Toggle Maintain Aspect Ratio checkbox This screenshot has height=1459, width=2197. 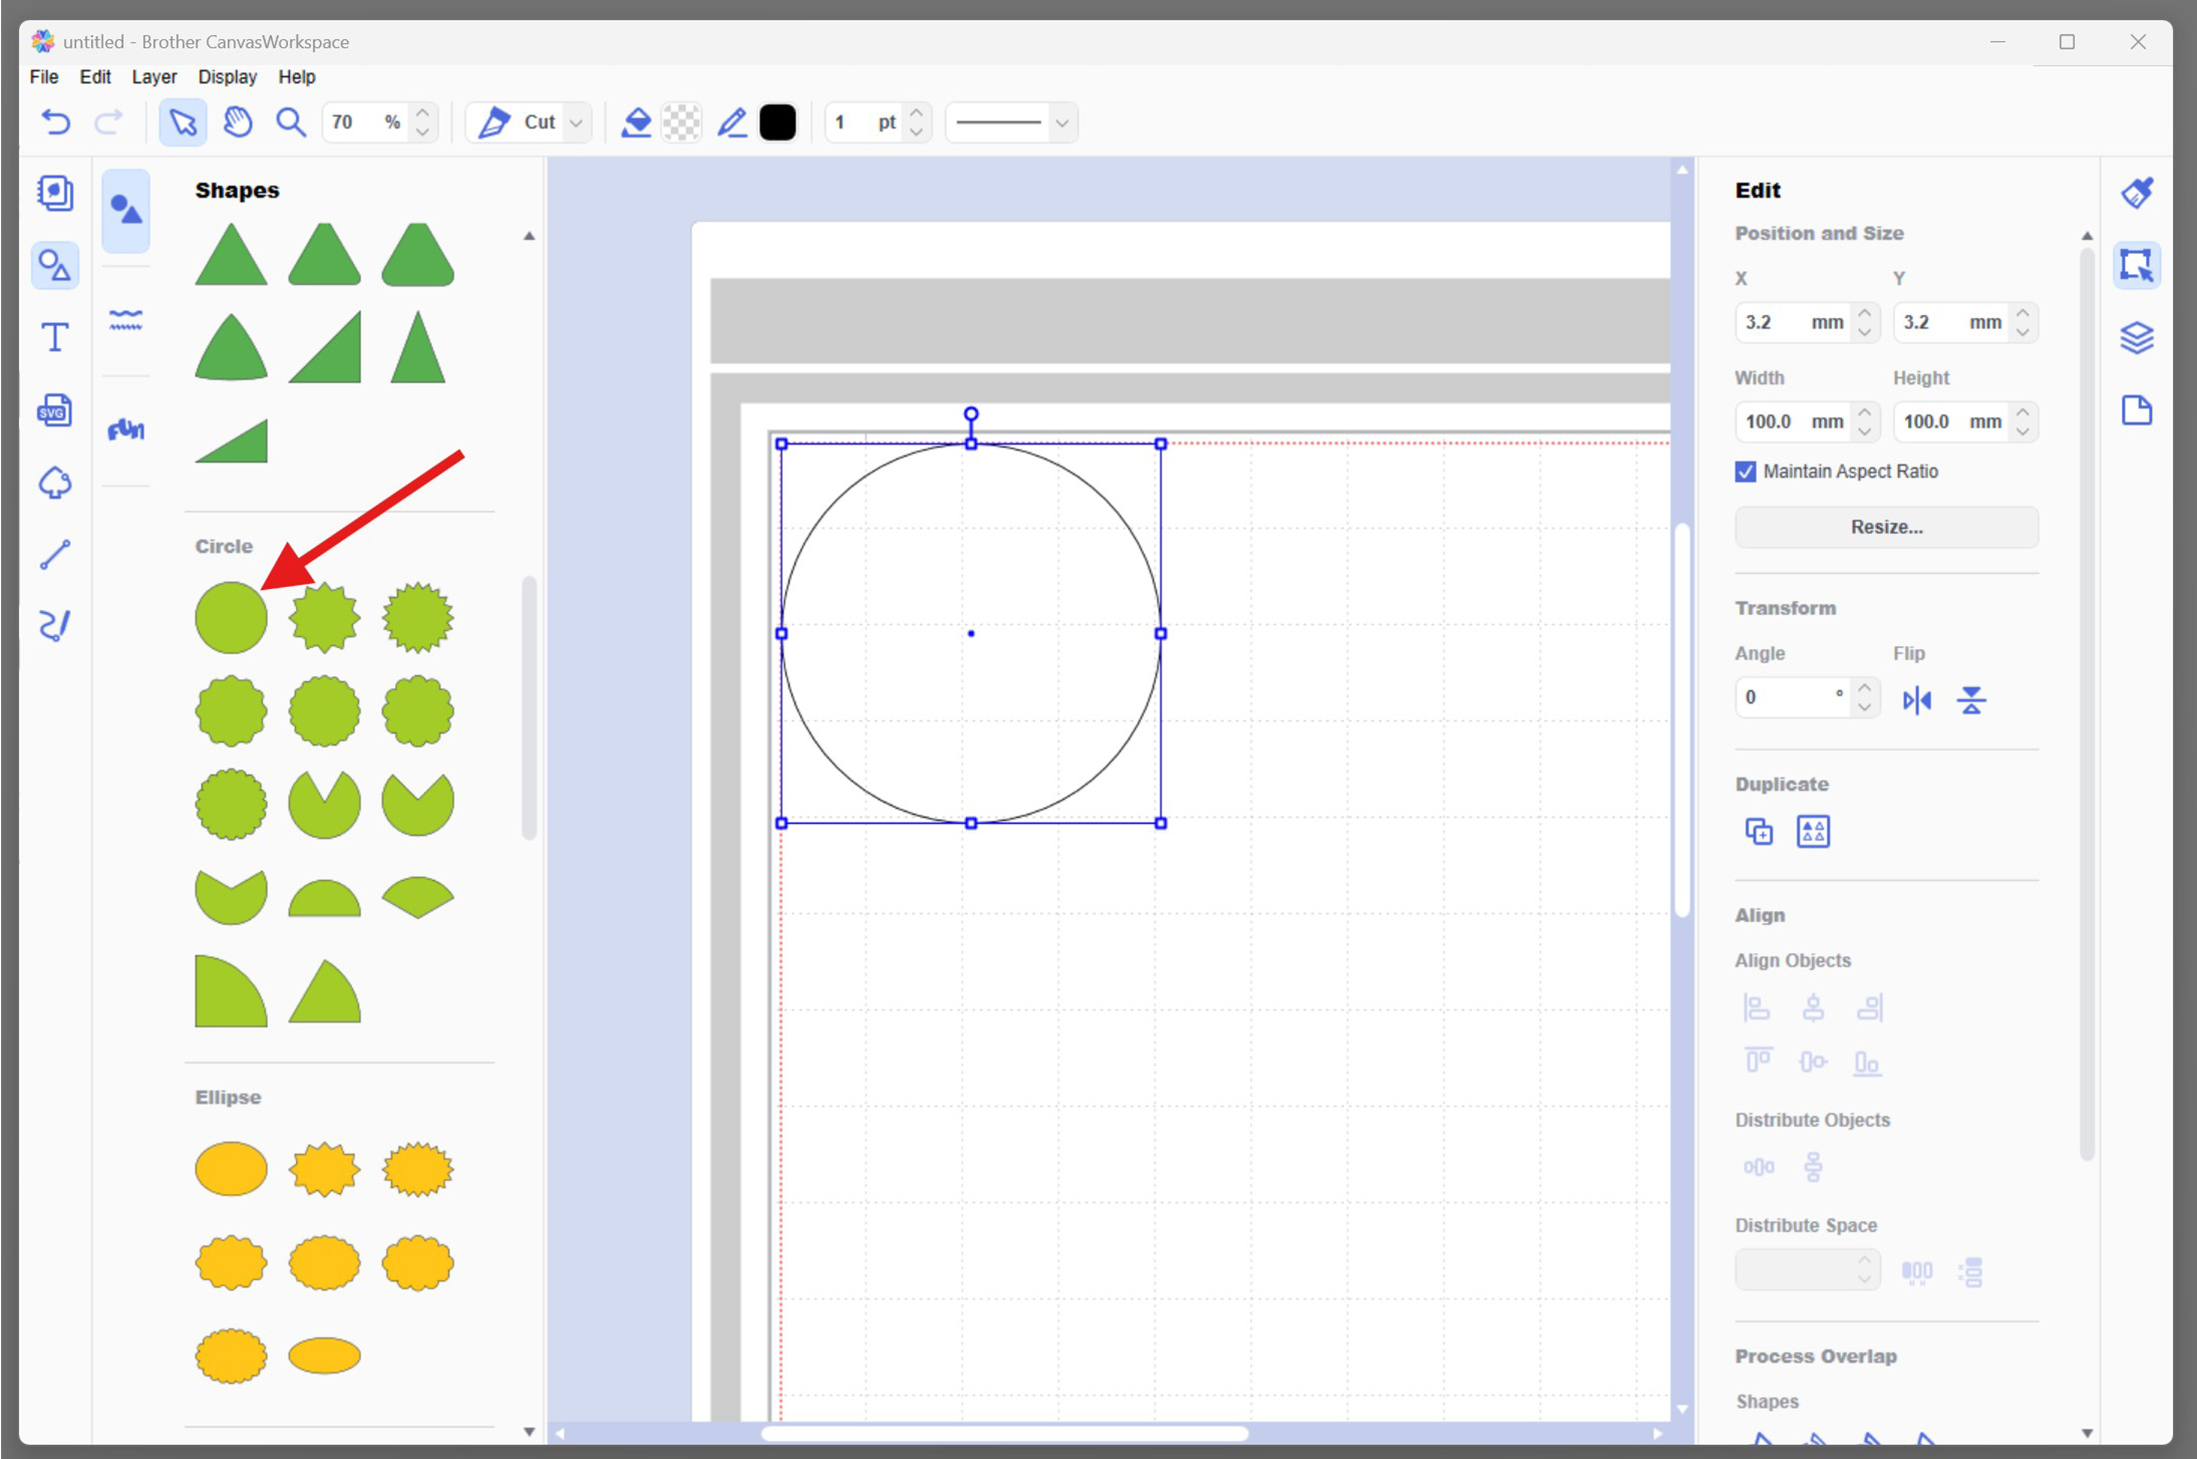pyautogui.click(x=1745, y=471)
